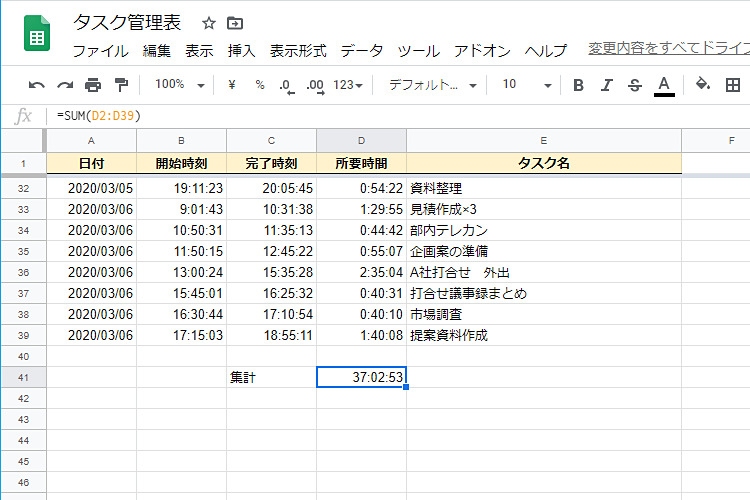The image size is (750, 500).
Task: Open the ヘルプ menu
Action: (x=546, y=51)
